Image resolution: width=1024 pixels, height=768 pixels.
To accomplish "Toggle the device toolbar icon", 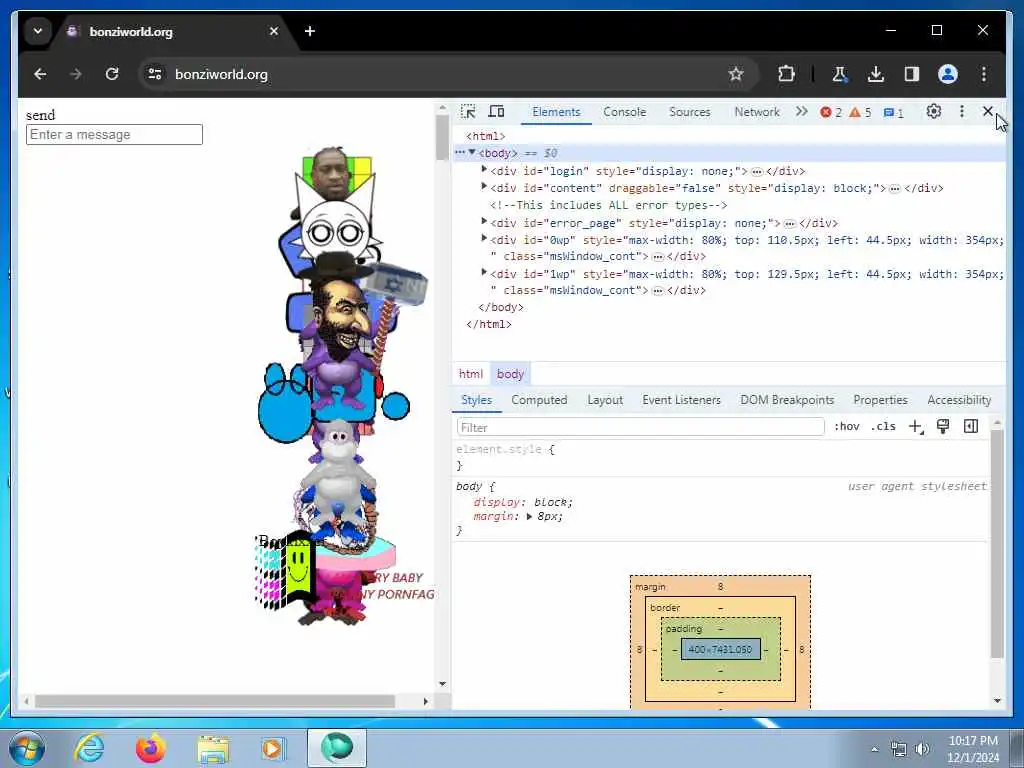I will point(496,112).
